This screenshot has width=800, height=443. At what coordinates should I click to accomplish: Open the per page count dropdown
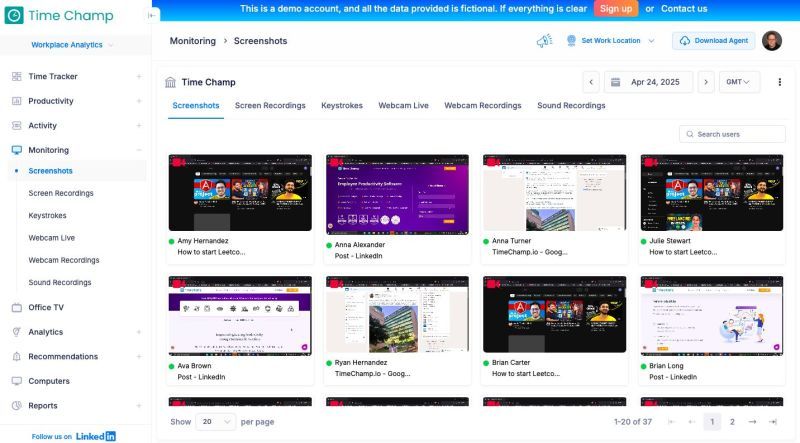coord(215,422)
